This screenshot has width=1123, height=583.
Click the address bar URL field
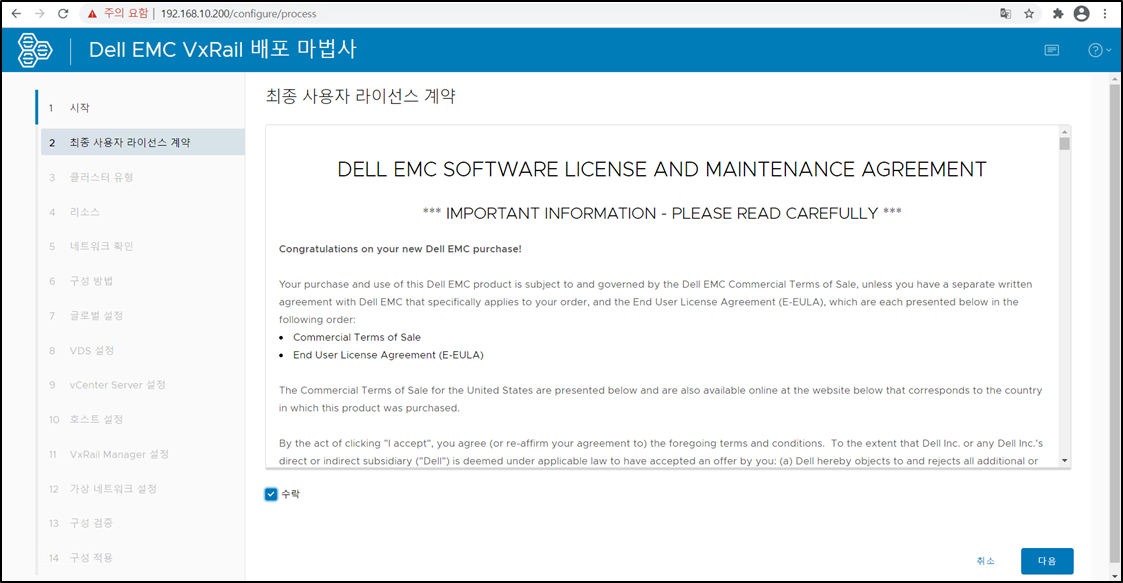pos(559,14)
